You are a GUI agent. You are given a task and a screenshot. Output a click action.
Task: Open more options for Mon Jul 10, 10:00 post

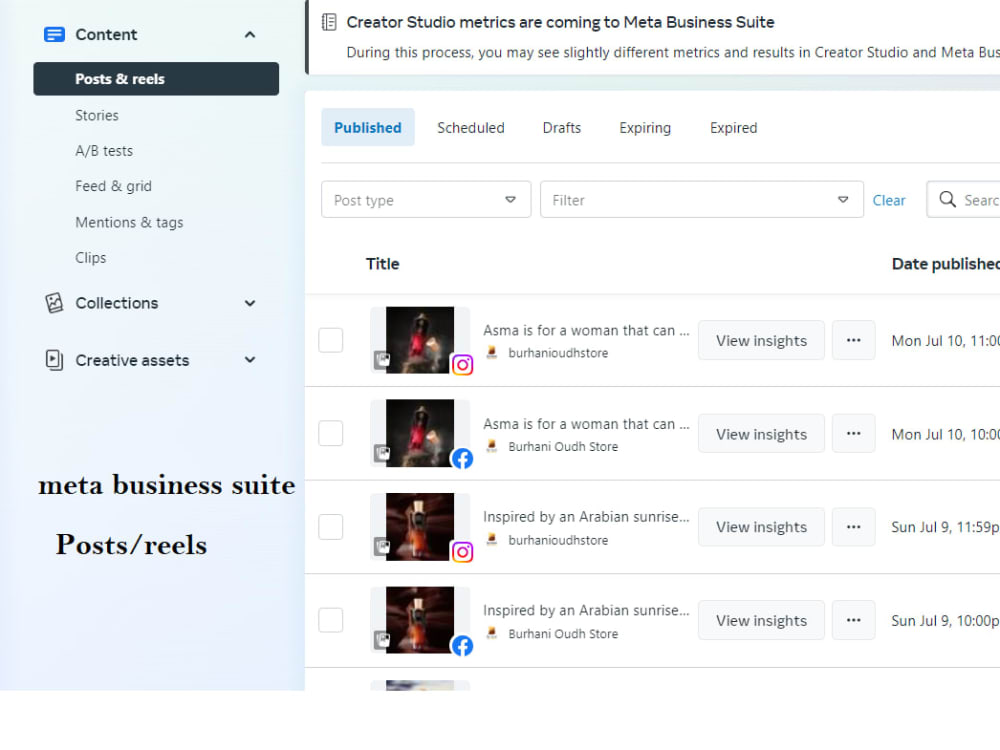(x=853, y=434)
